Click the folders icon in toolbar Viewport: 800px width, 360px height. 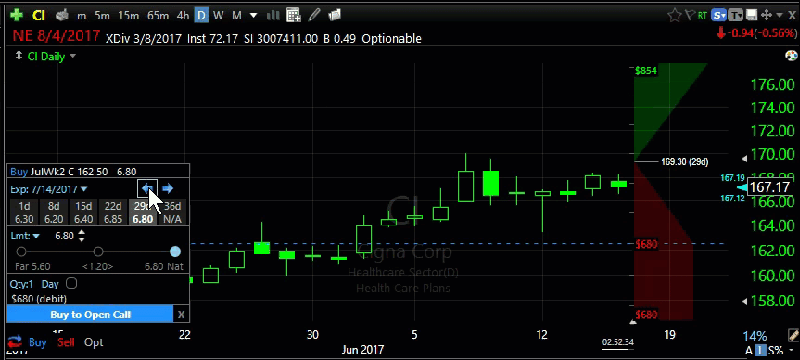click(x=334, y=15)
